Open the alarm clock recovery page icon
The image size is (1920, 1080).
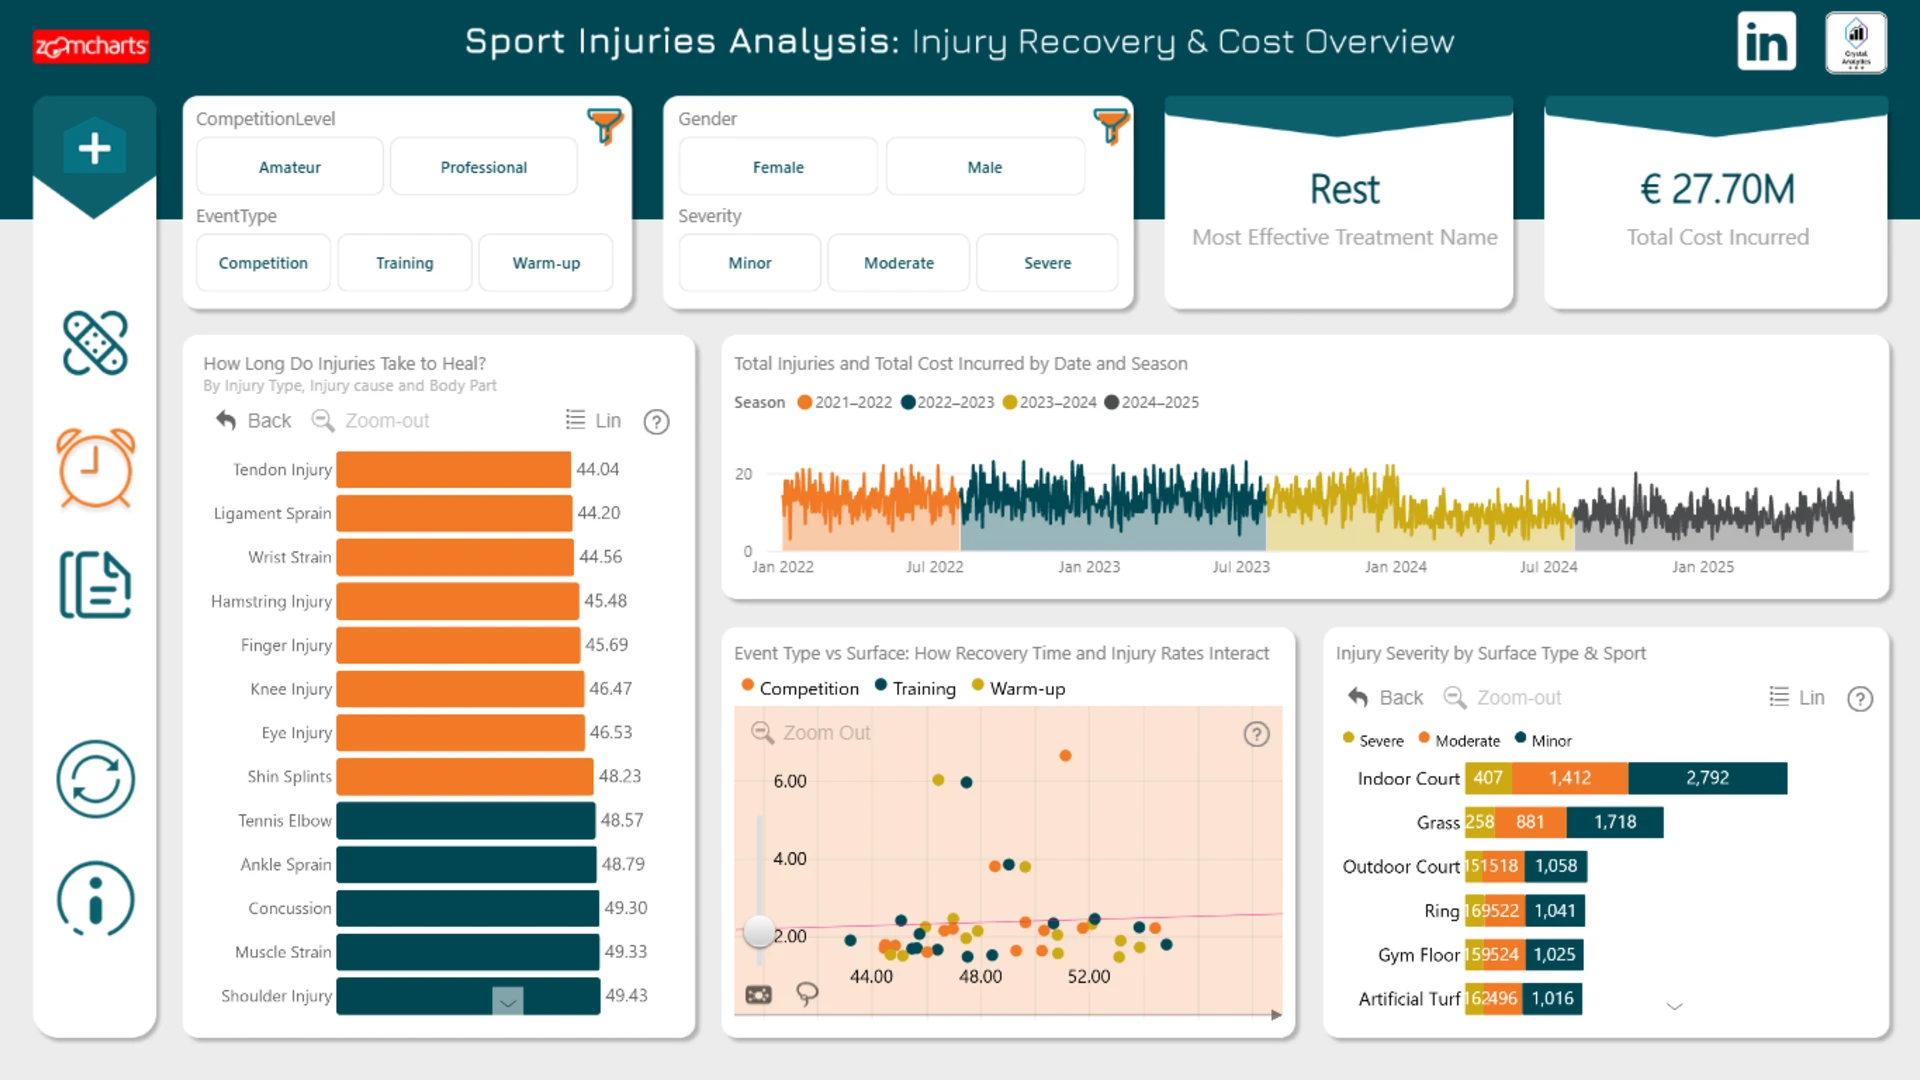click(95, 467)
